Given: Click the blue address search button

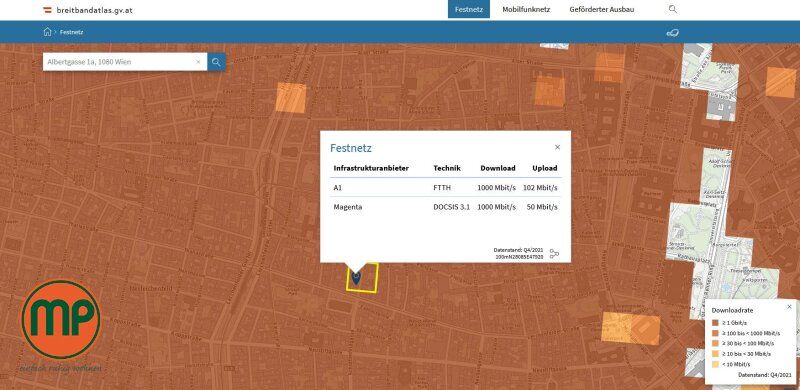Looking at the screenshot, I should click(216, 62).
